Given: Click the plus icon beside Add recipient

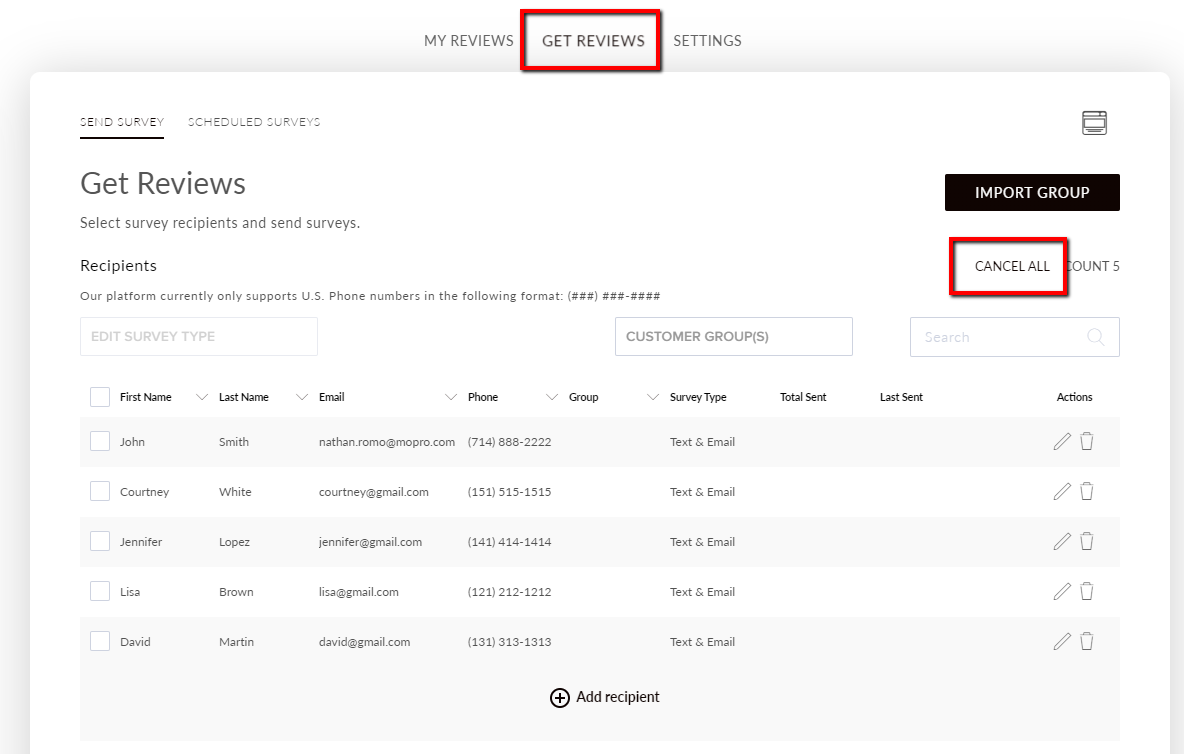Looking at the screenshot, I should tap(560, 697).
